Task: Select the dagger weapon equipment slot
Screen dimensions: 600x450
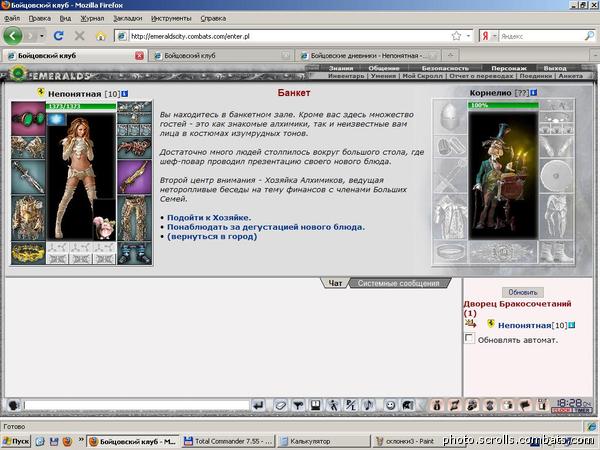Action: point(28,177)
